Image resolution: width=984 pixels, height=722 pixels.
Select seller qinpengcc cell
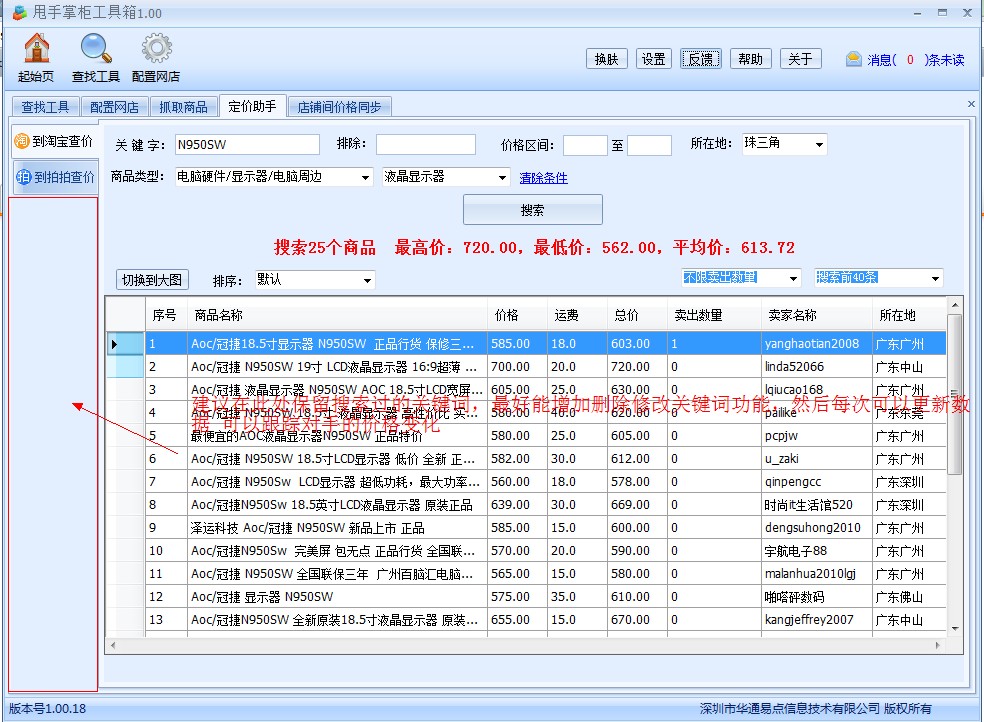click(x=817, y=482)
